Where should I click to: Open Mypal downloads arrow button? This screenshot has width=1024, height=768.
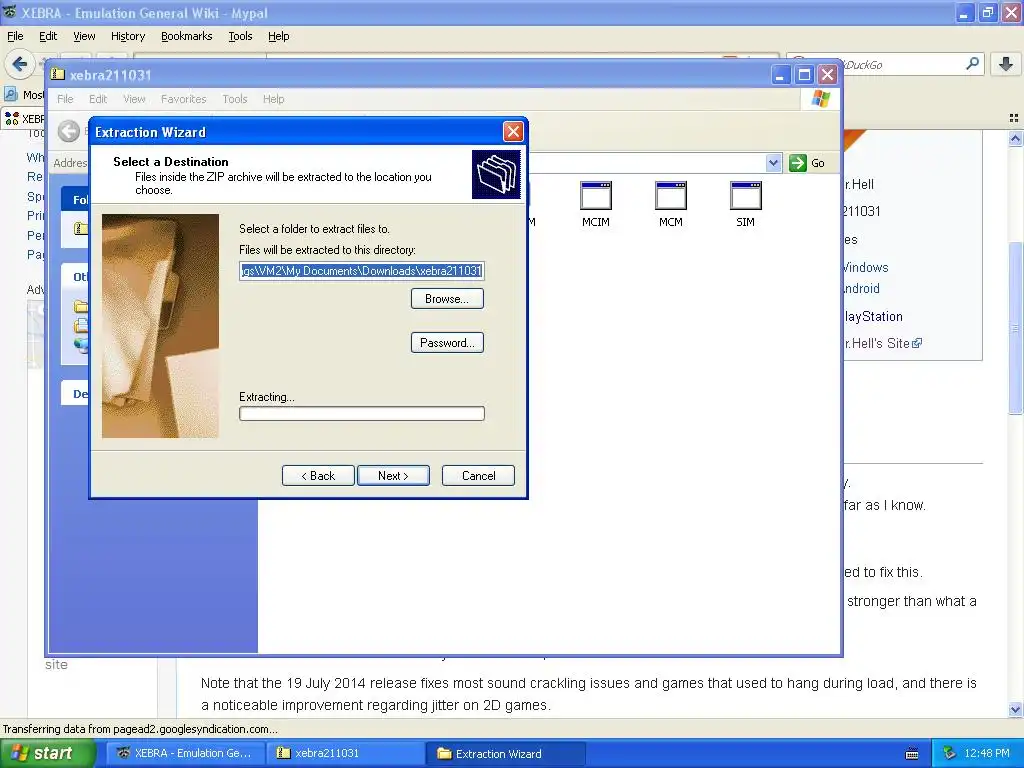point(1006,64)
